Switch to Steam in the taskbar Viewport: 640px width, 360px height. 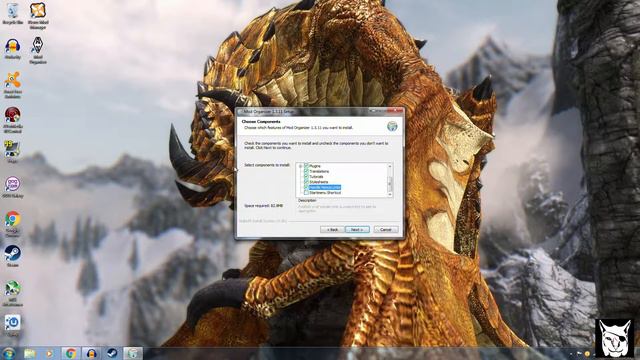click(112, 353)
